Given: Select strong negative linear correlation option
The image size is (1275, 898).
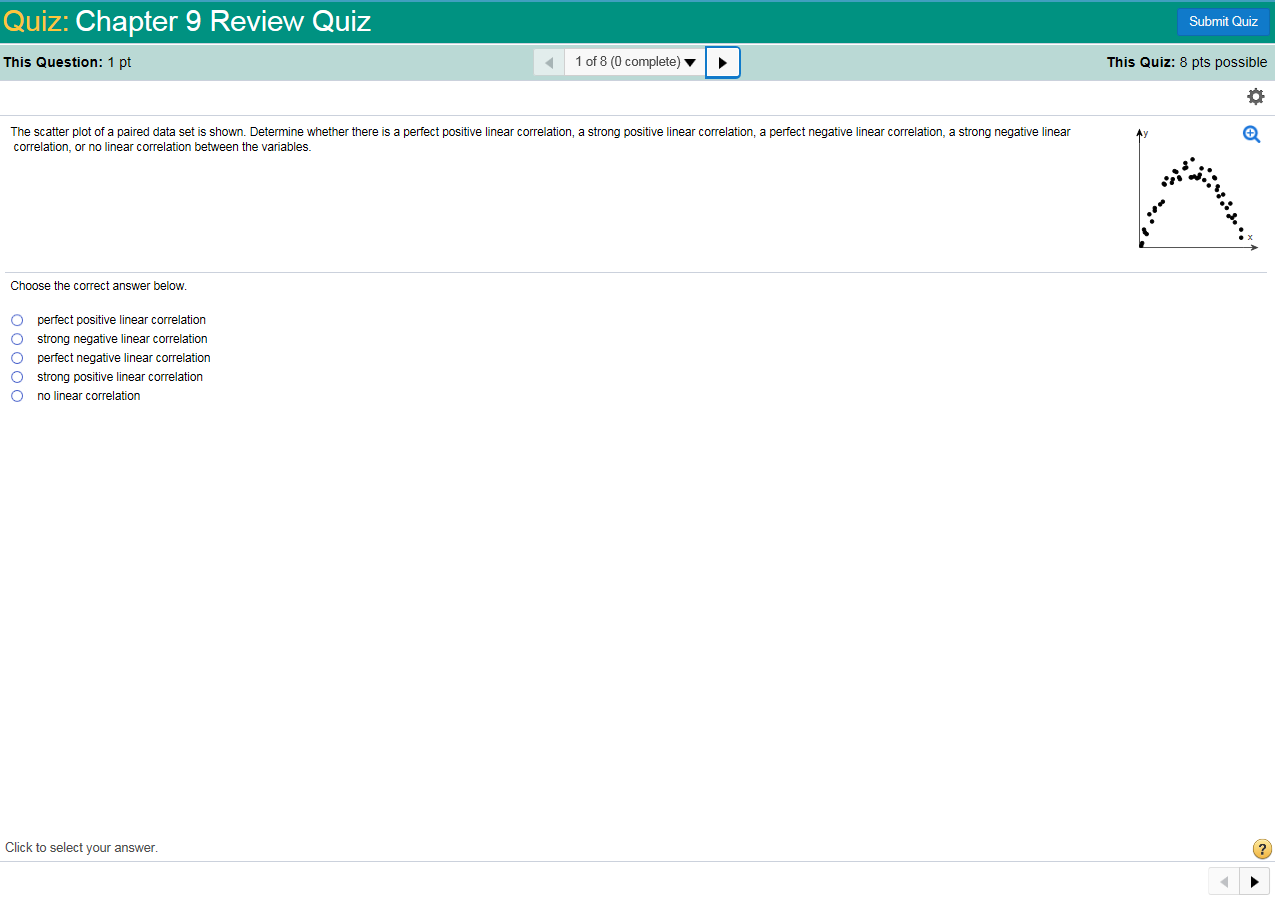Looking at the screenshot, I should coord(17,339).
